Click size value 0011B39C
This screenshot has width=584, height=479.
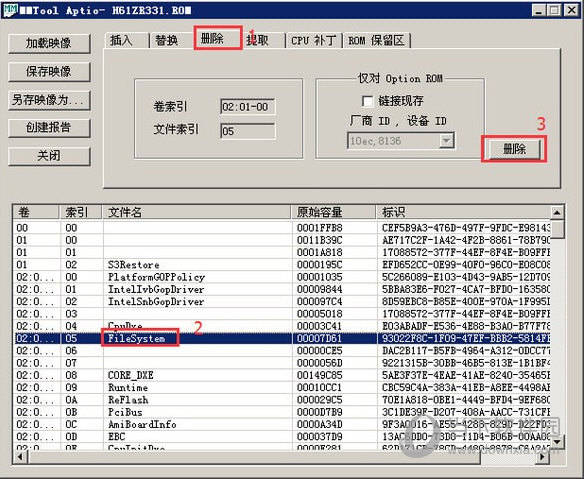point(319,240)
